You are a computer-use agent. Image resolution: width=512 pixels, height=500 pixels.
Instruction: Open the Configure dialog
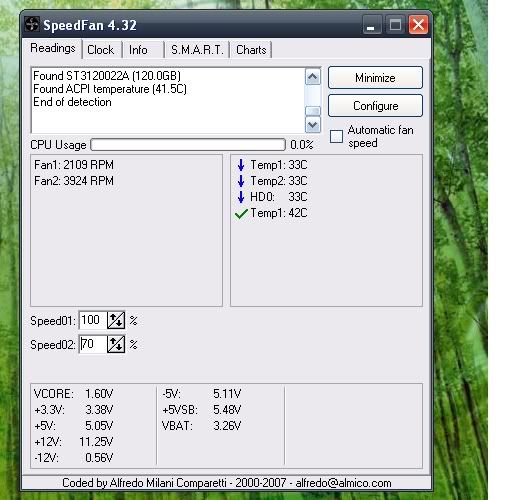(x=375, y=106)
